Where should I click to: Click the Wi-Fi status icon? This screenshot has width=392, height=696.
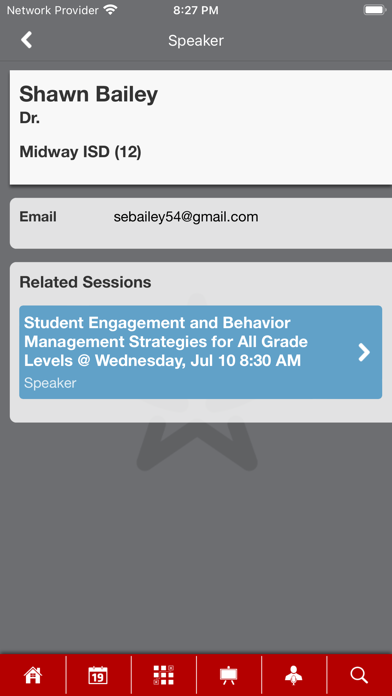click(x=110, y=10)
